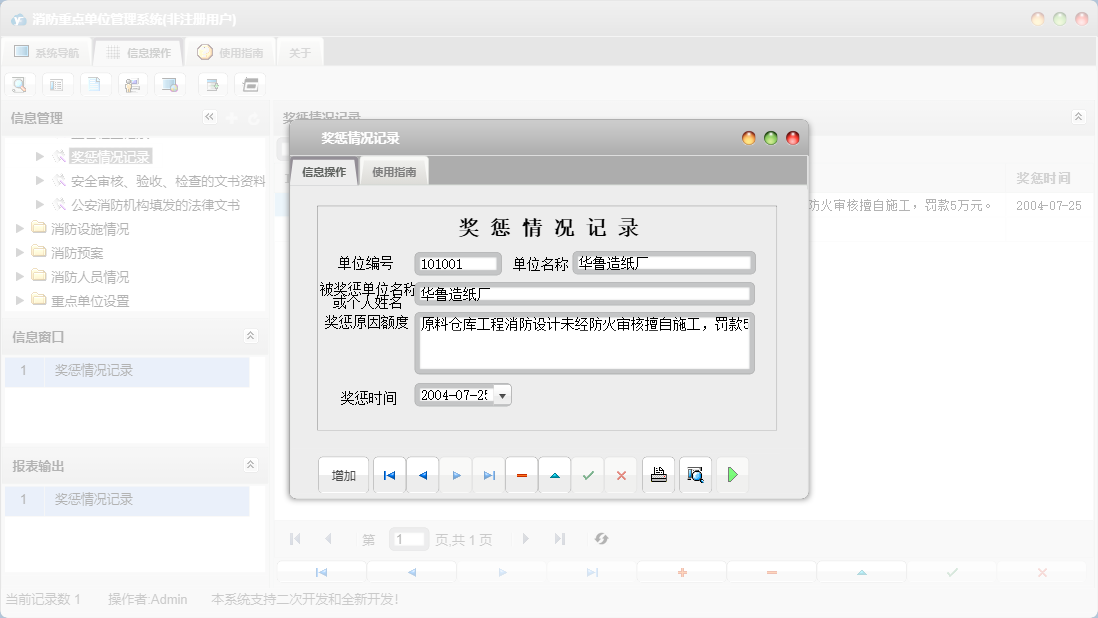Switch to the 使用指南 tab in the dialog
1098x618 pixels.
[394, 170]
